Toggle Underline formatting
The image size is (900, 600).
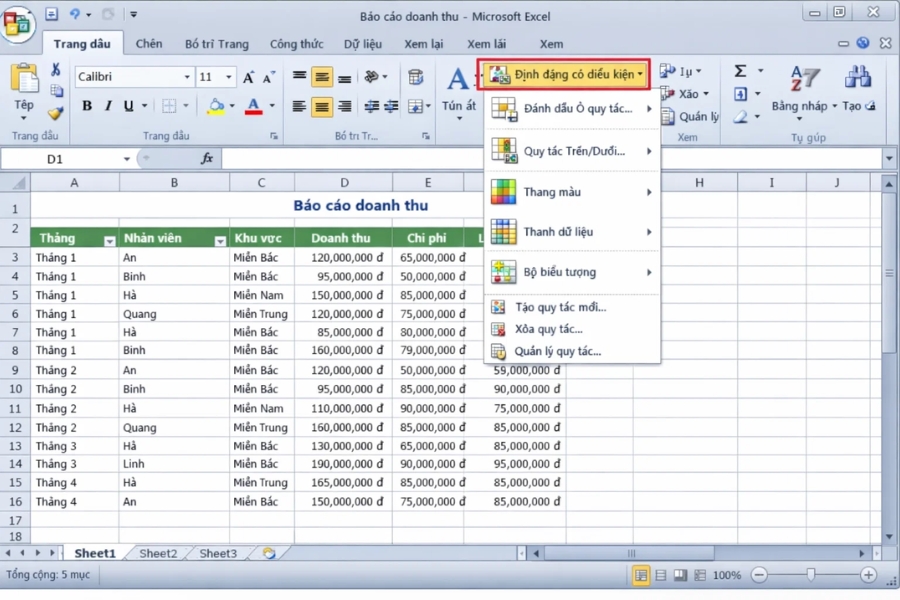(x=128, y=105)
